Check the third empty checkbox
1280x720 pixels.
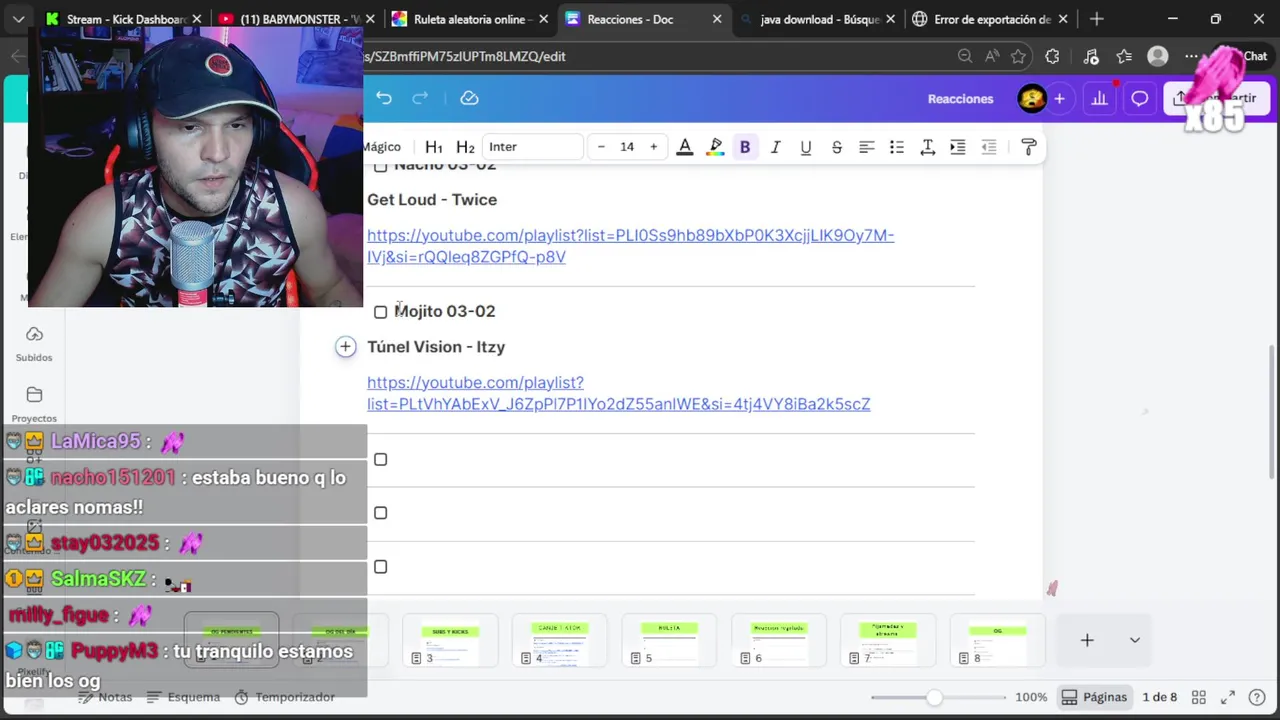[381, 567]
